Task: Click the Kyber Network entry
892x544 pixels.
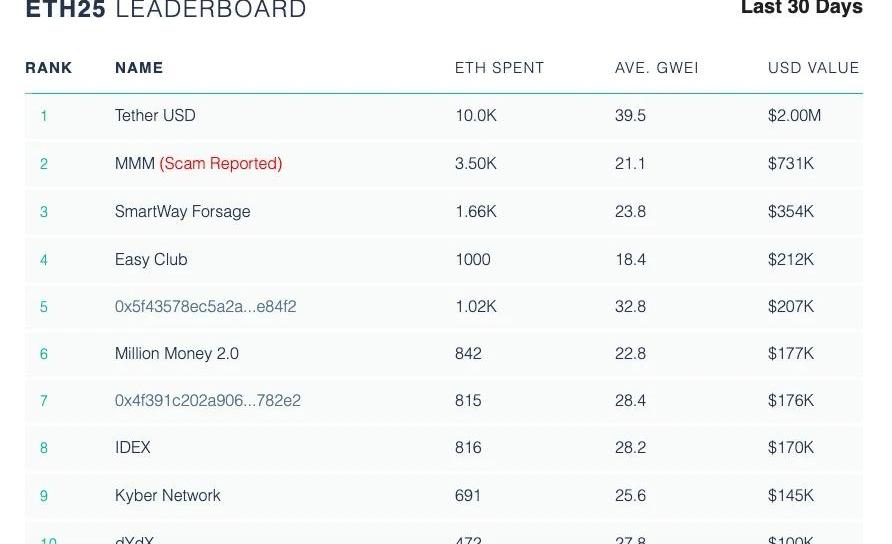Action: 167,496
